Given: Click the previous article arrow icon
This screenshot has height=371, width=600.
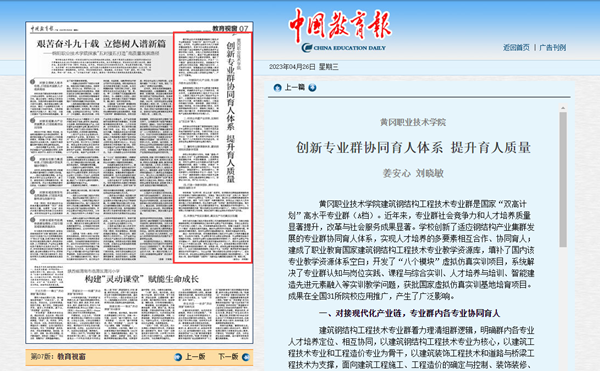Looking at the screenshot, I should pos(277,88).
